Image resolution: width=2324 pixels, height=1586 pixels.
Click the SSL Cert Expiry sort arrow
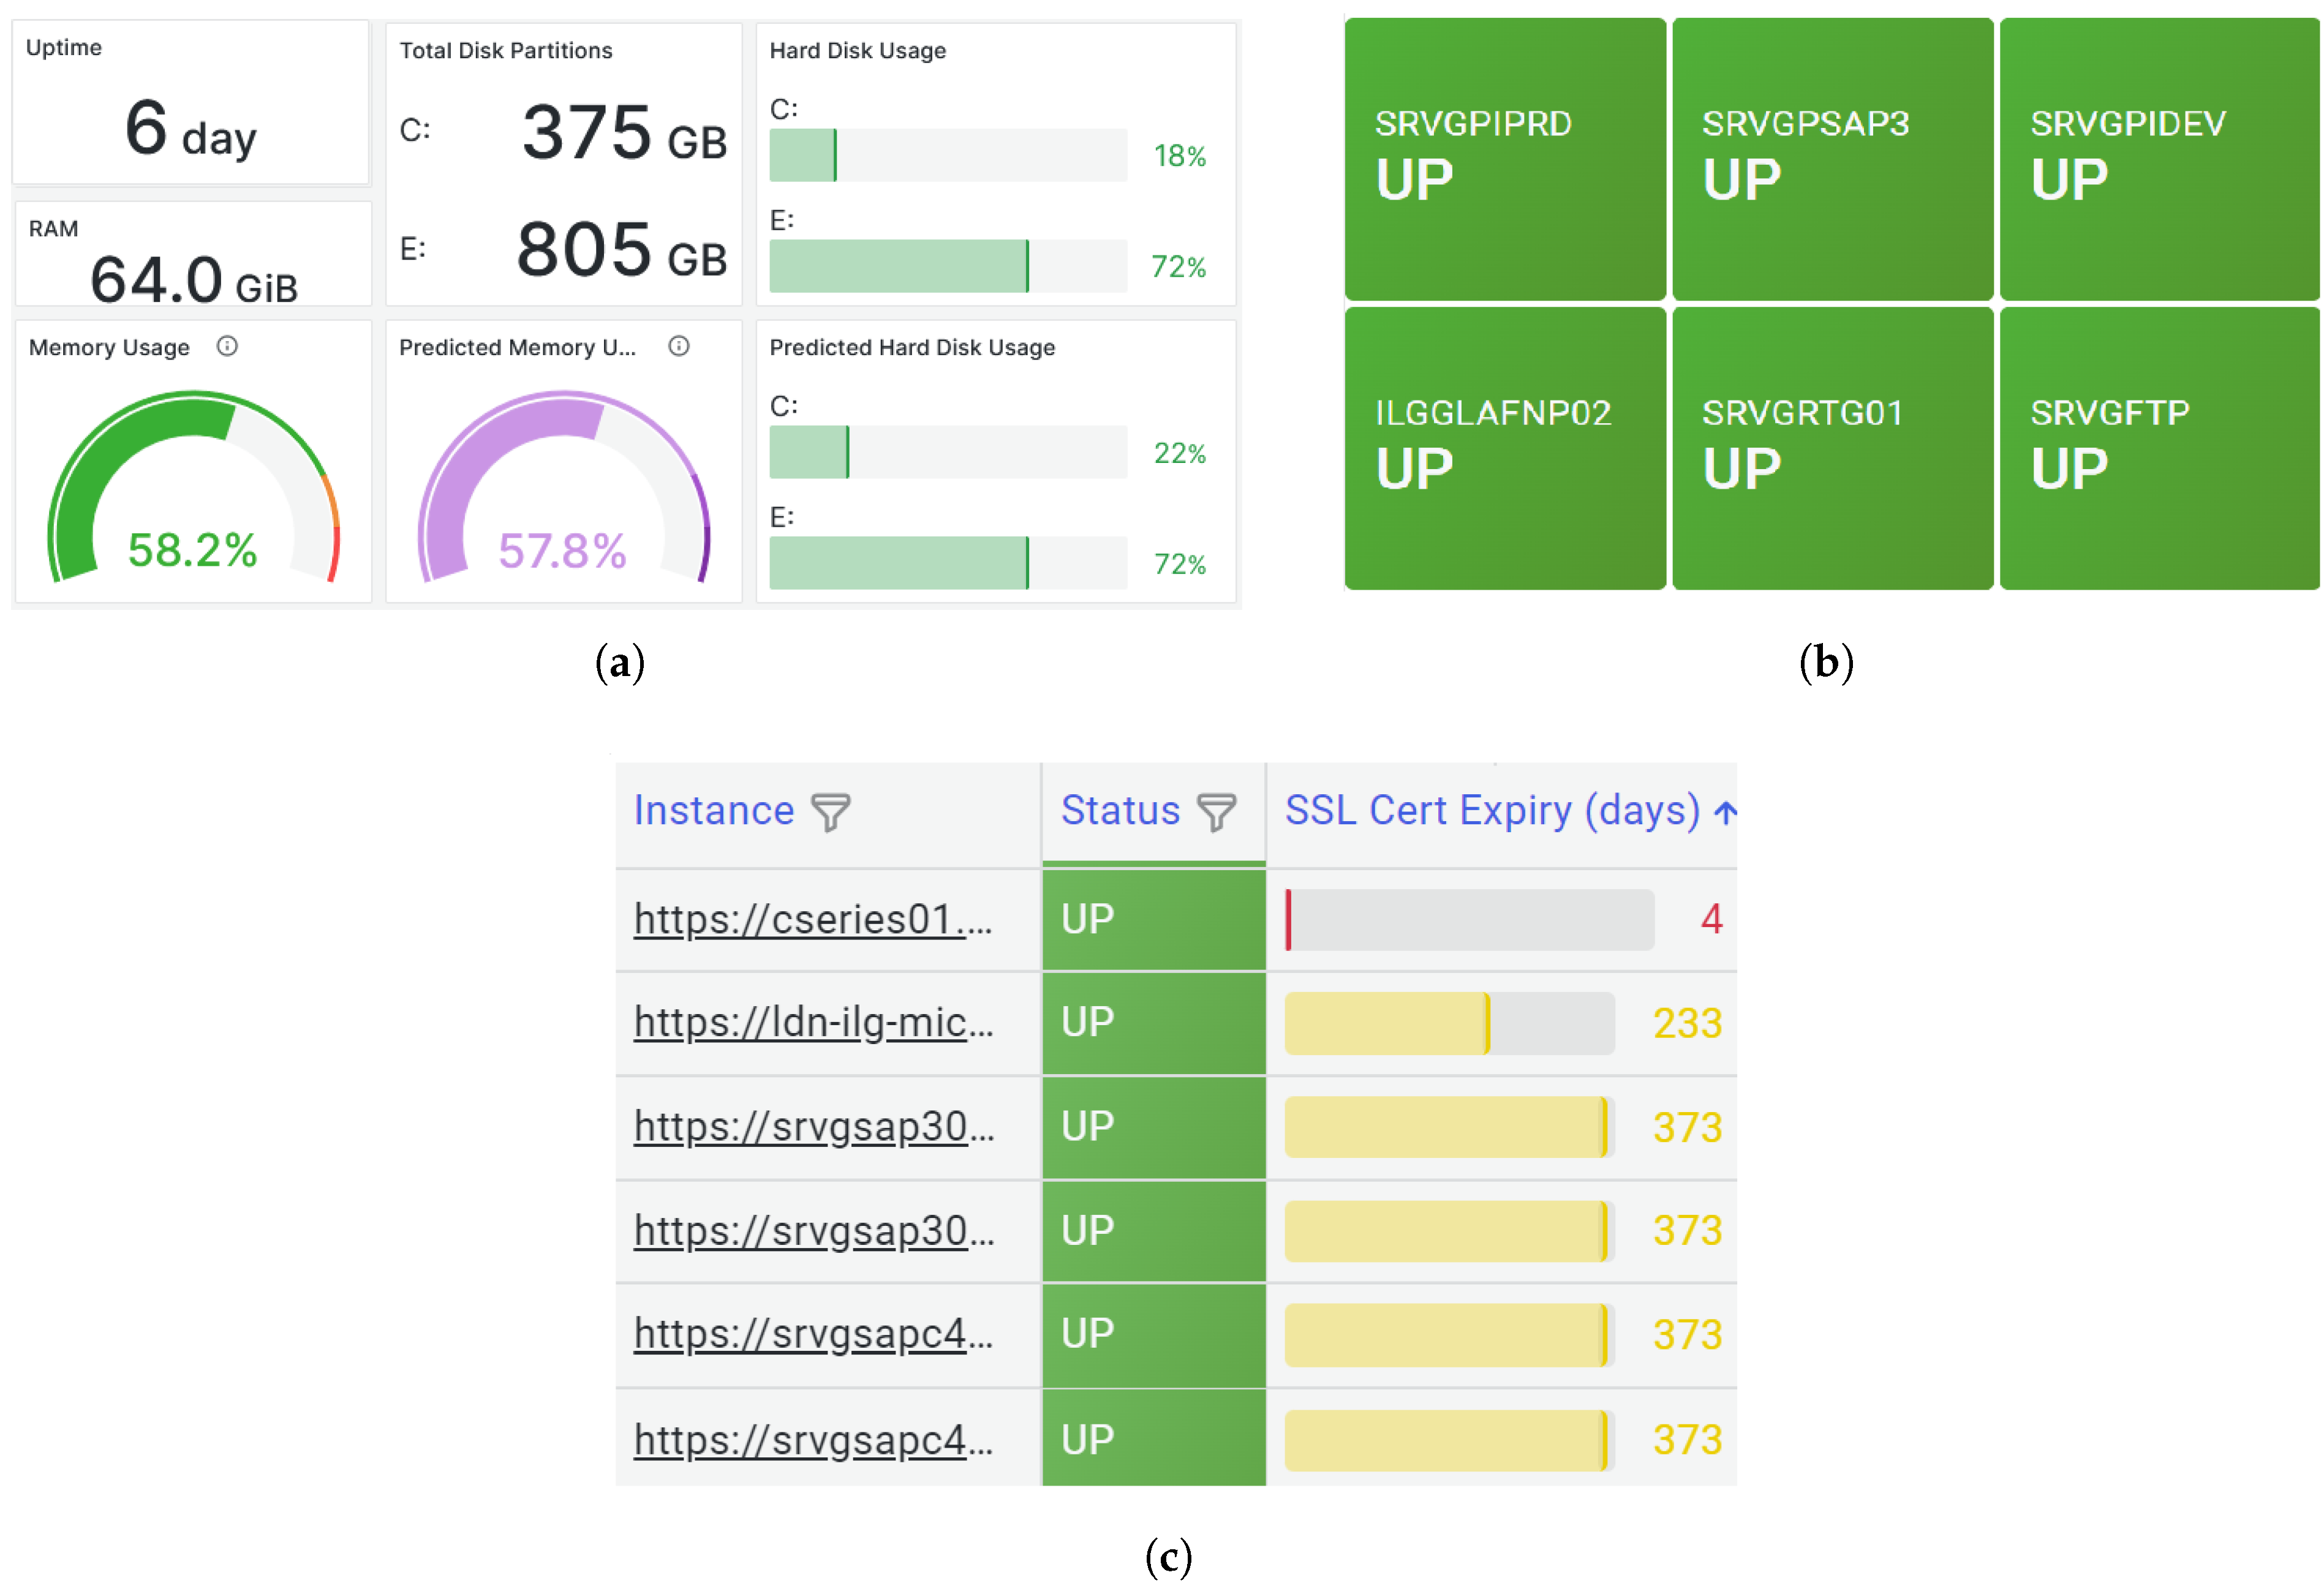pyautogui.click(x=1724, y=812)
